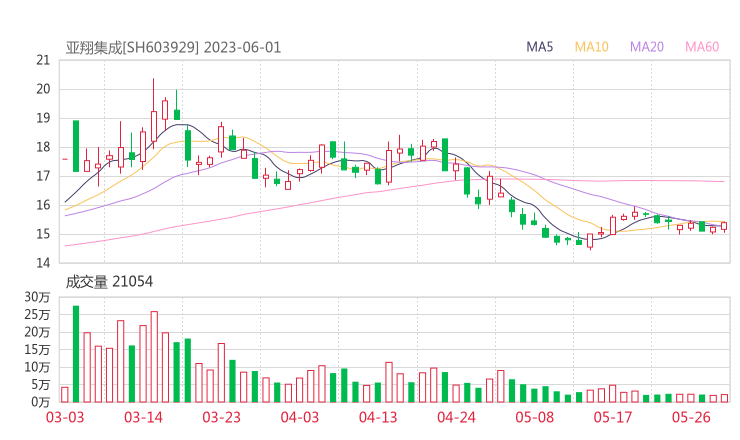Click the tallest green volume bar near 03-03
This screenshot has width=740, height=440.
click(x=76, y=354)
